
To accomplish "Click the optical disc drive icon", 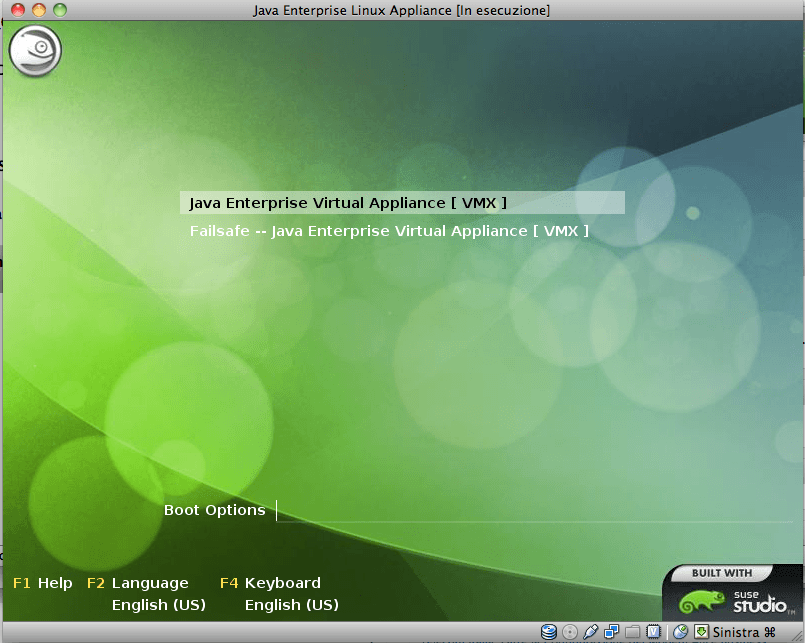I will tap(570, 632).
